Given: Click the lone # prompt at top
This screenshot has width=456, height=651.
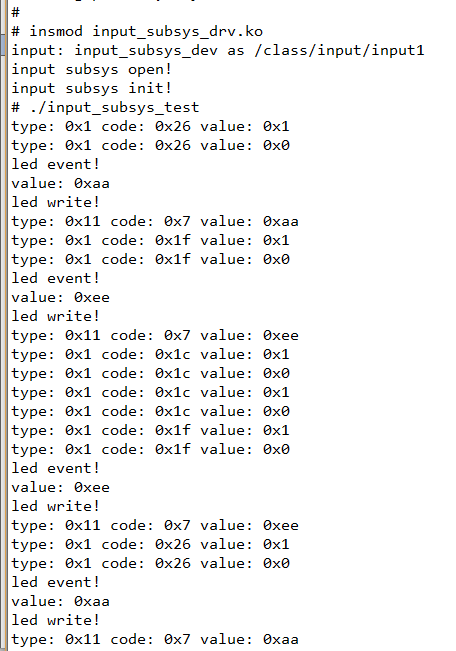Looking at the screenshot, I should click(x=15, y=12).
